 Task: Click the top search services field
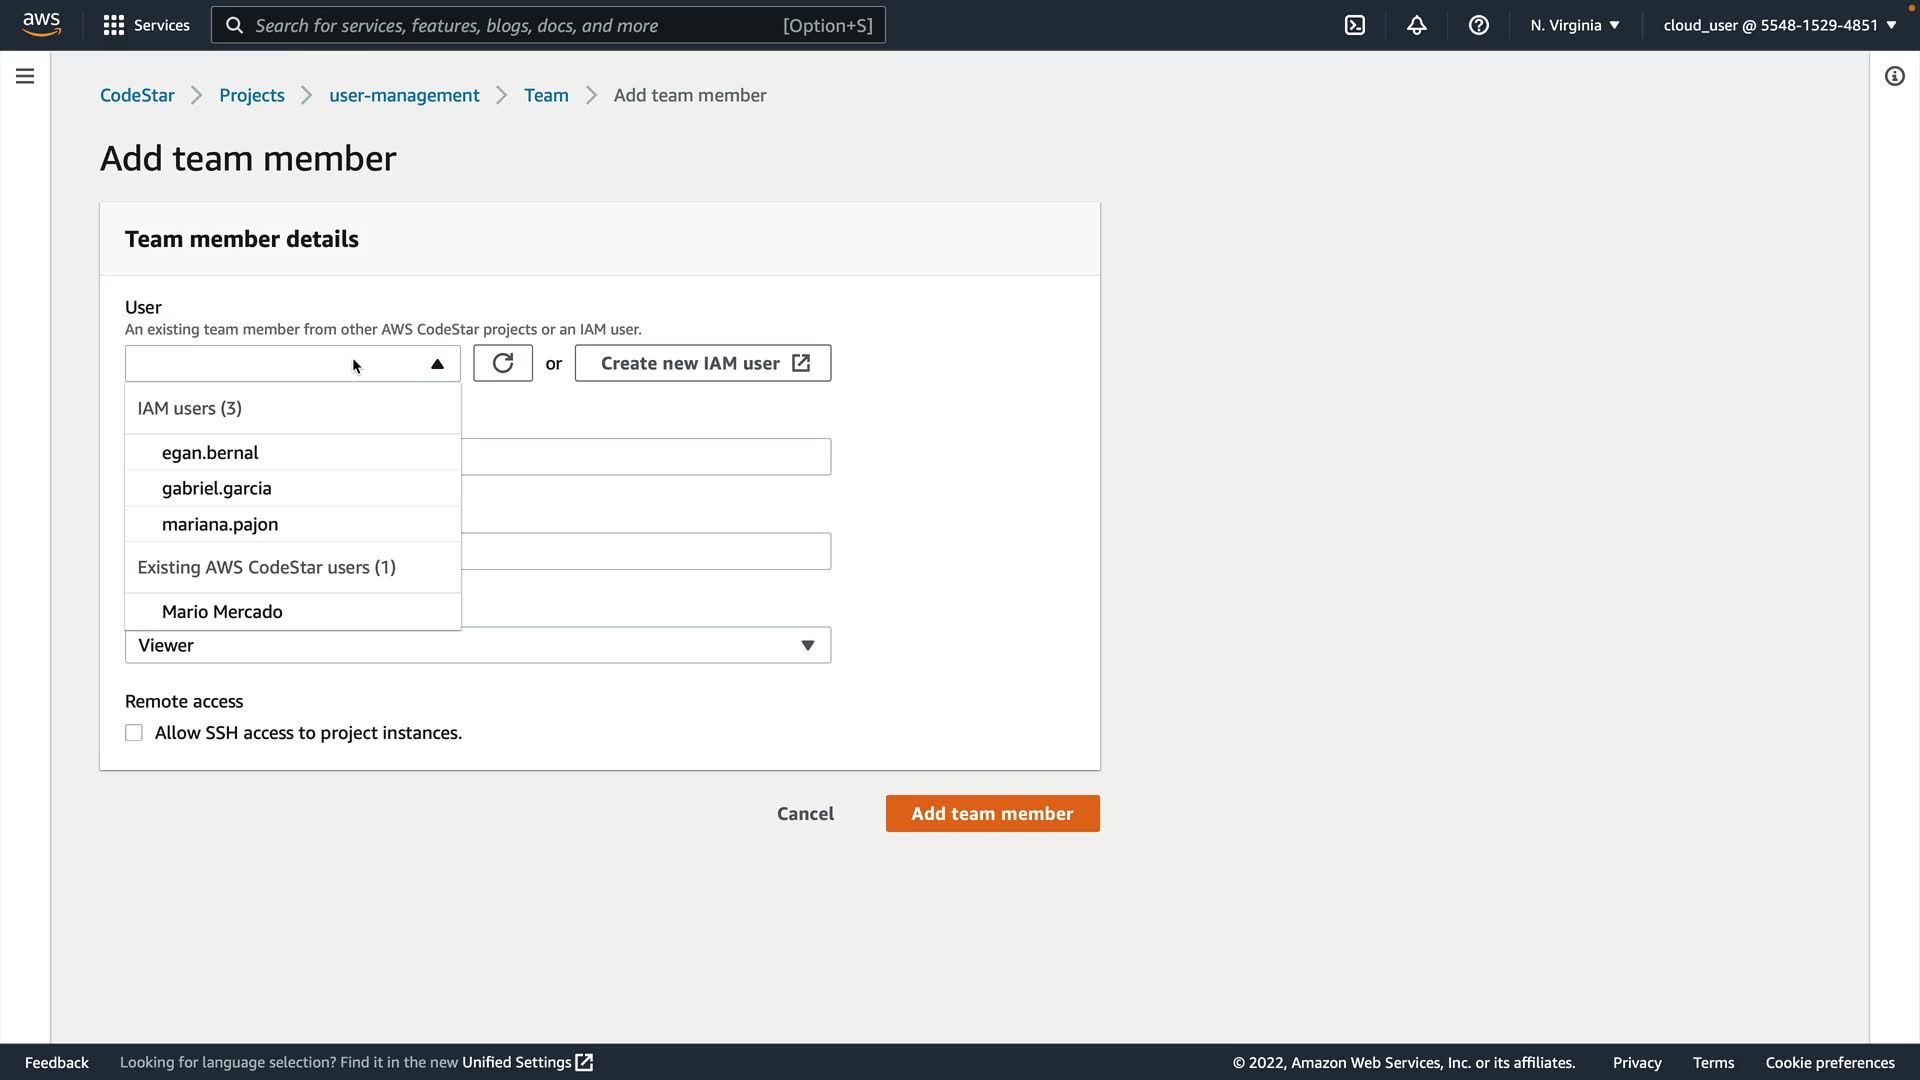pyautogui.click(x=515, y=25)
